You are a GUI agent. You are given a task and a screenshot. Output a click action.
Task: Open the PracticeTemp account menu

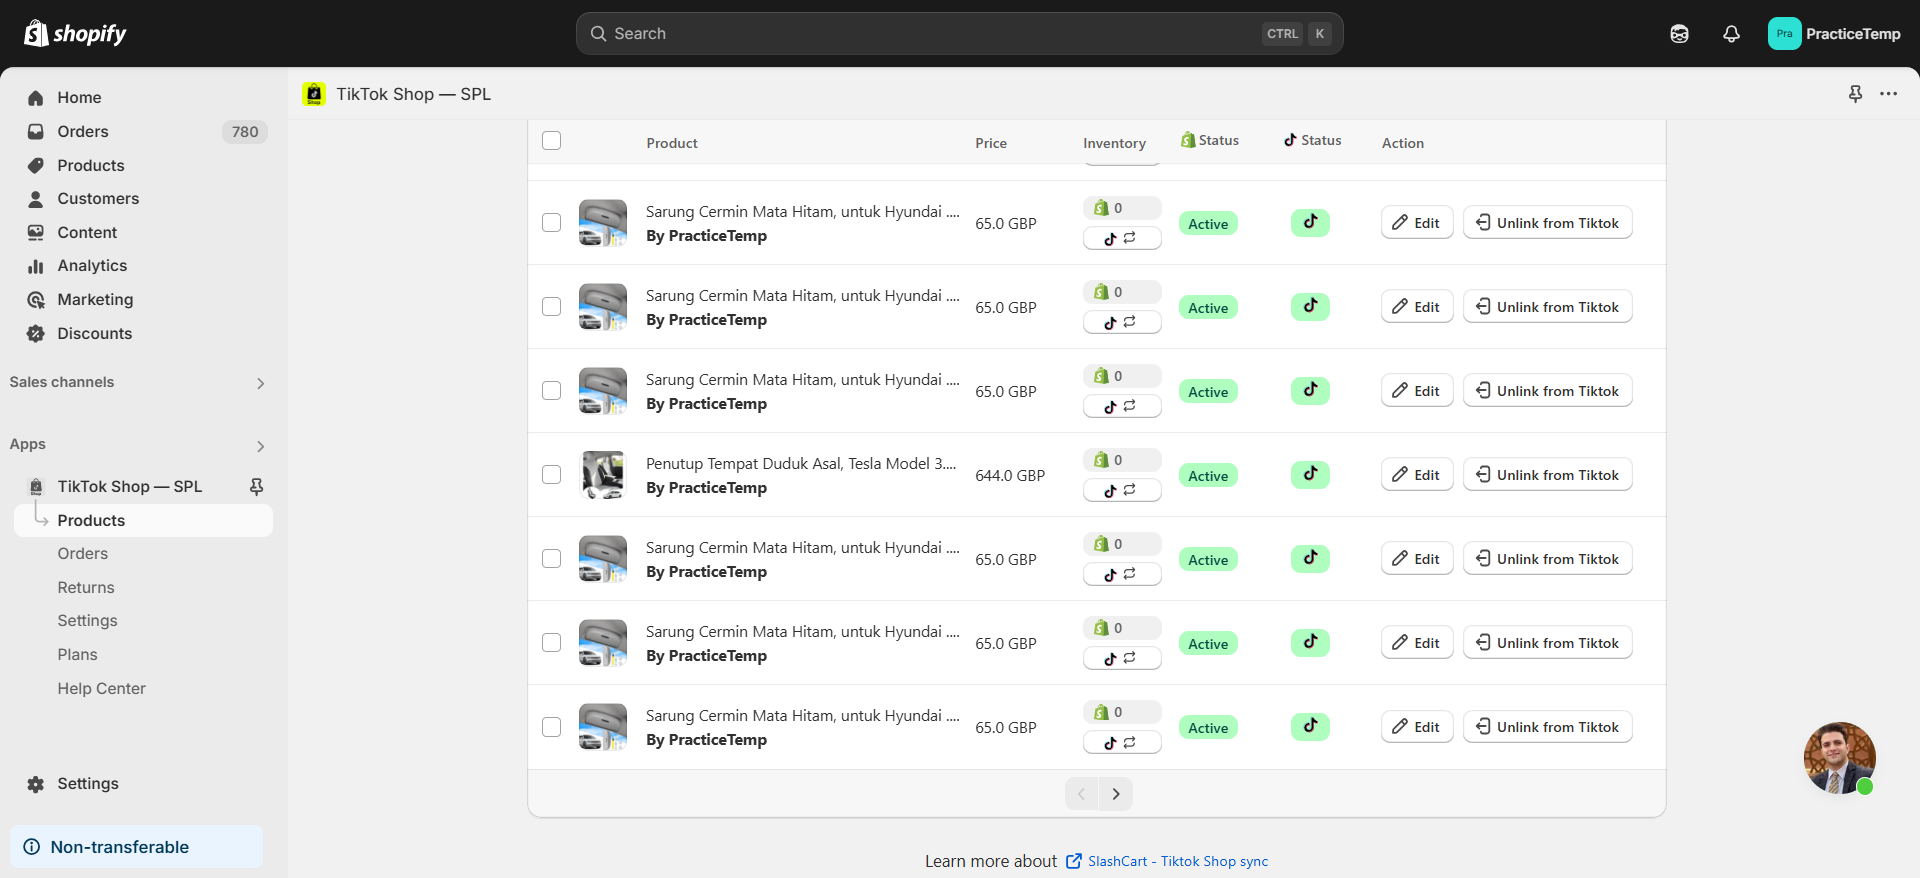(1835, 34)
